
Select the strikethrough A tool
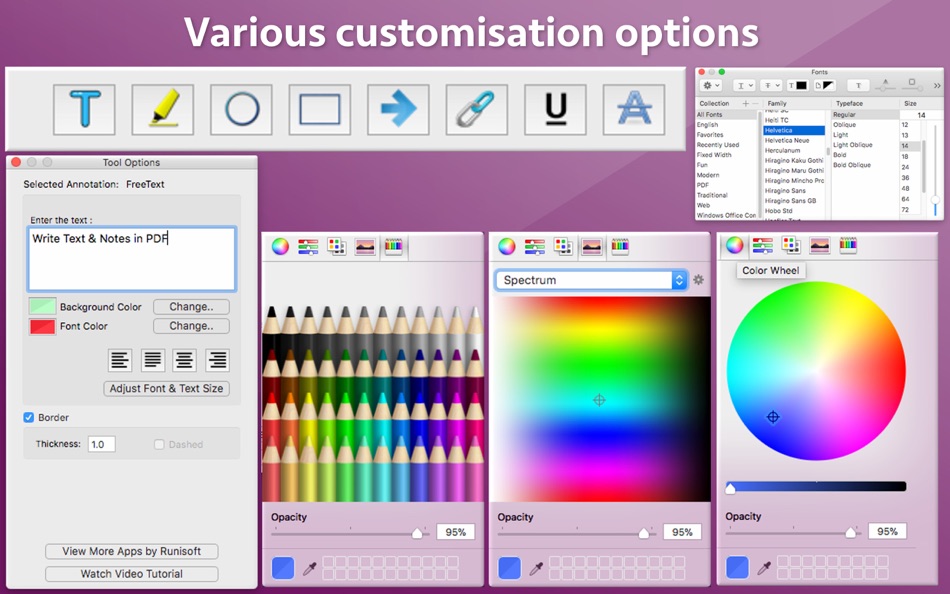click(x=634, y=110)
